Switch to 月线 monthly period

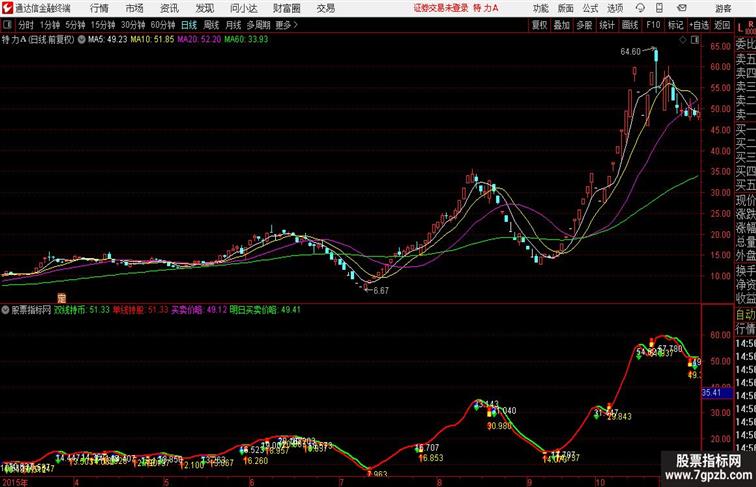(x=233, y=25)
